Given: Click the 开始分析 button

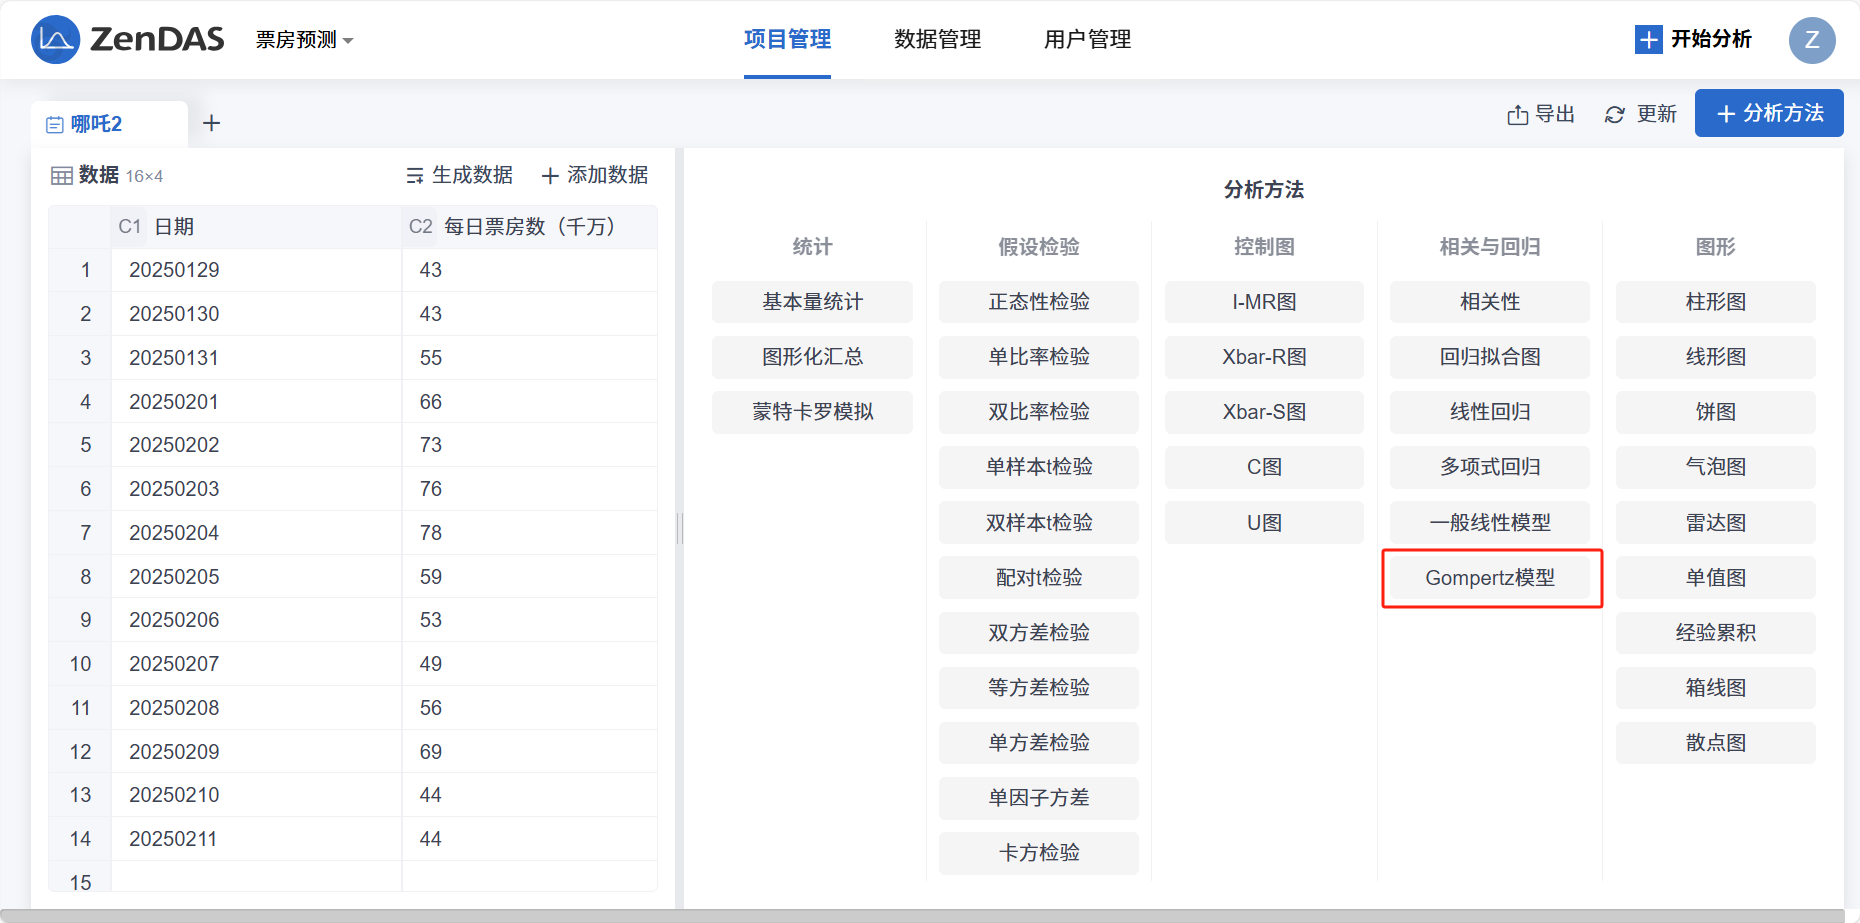Looking at the screenshot, I should coord(1693,40).
